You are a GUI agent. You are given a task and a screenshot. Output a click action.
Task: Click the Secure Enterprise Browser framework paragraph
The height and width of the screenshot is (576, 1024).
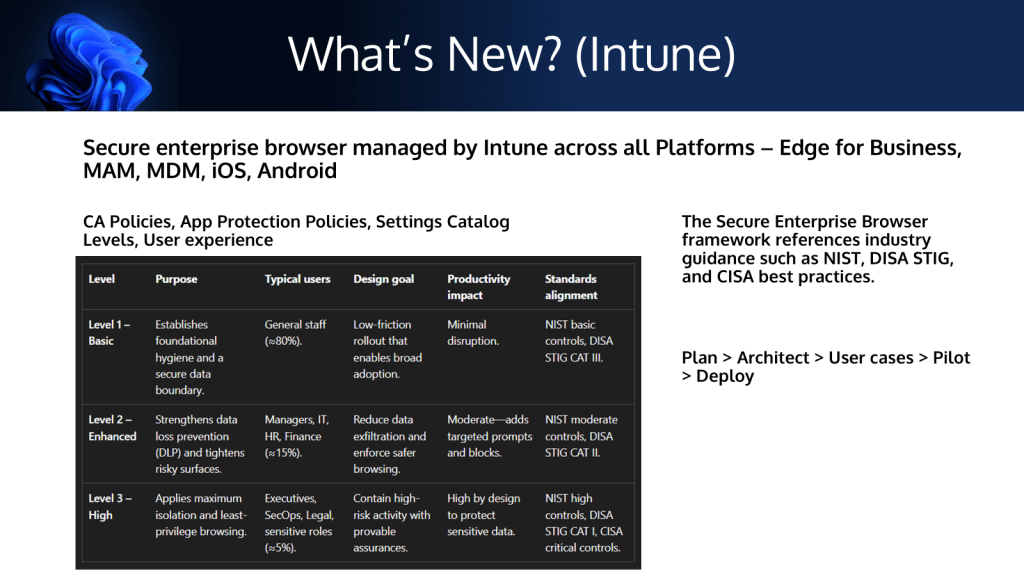(x=817, y=249)
